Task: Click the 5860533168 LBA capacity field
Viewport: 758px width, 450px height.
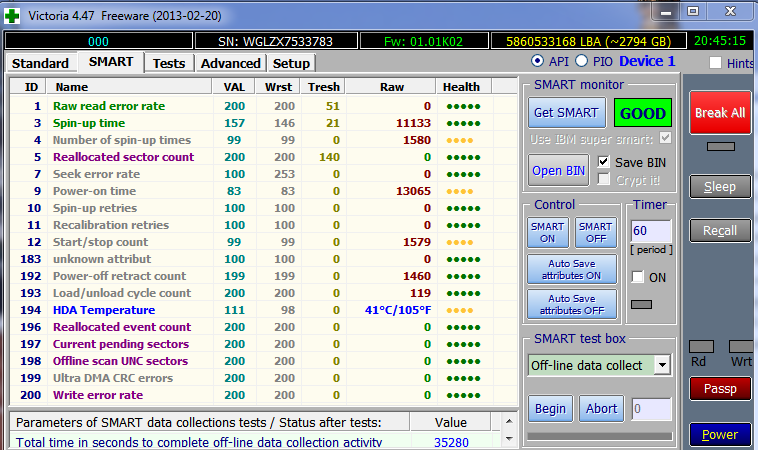Action: click(x=588, y=41)
